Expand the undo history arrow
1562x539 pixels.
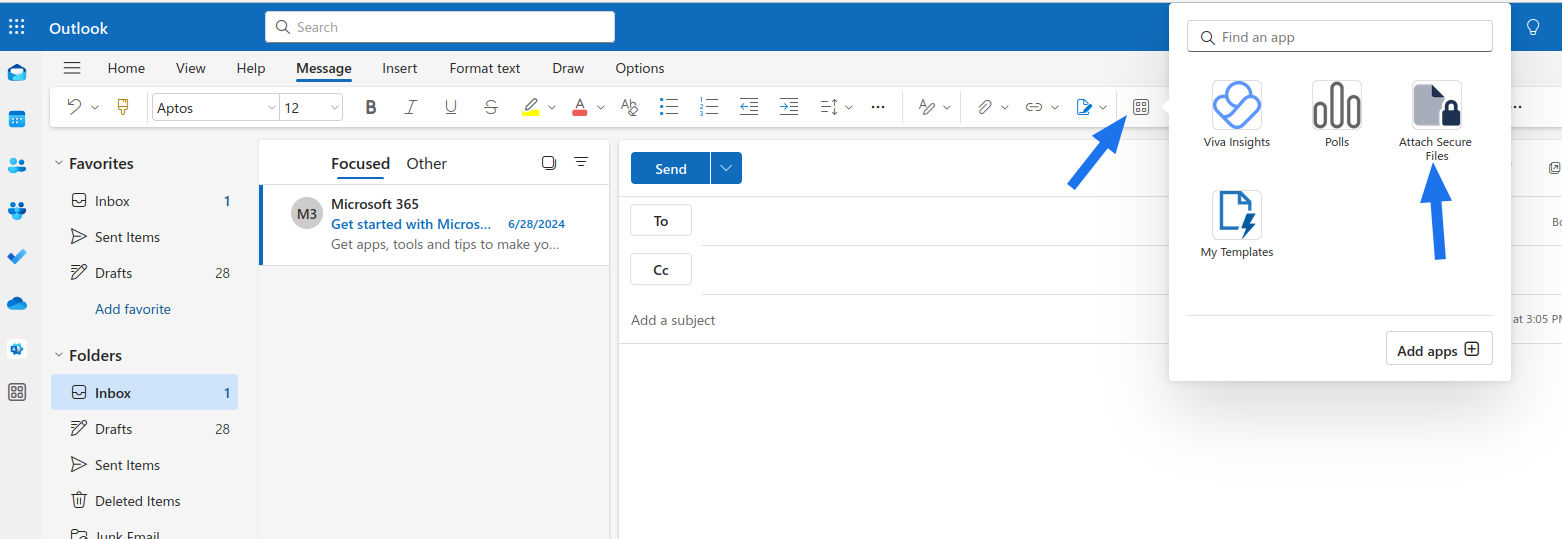point(96,107)
